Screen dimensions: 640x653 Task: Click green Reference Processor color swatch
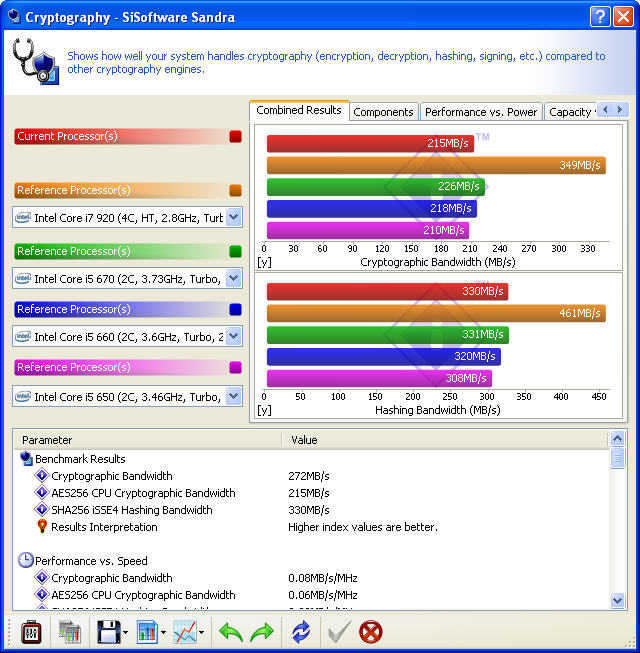click(x=235, y=252)
